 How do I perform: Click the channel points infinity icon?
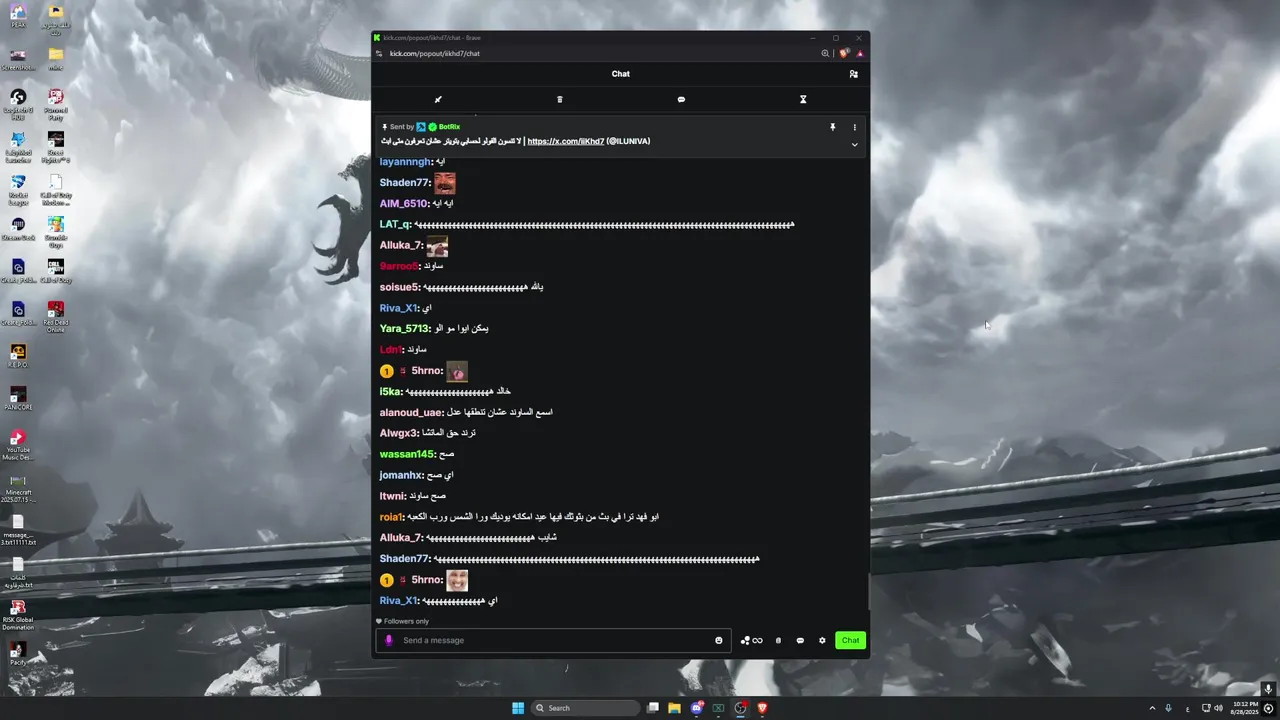[752, 640]
